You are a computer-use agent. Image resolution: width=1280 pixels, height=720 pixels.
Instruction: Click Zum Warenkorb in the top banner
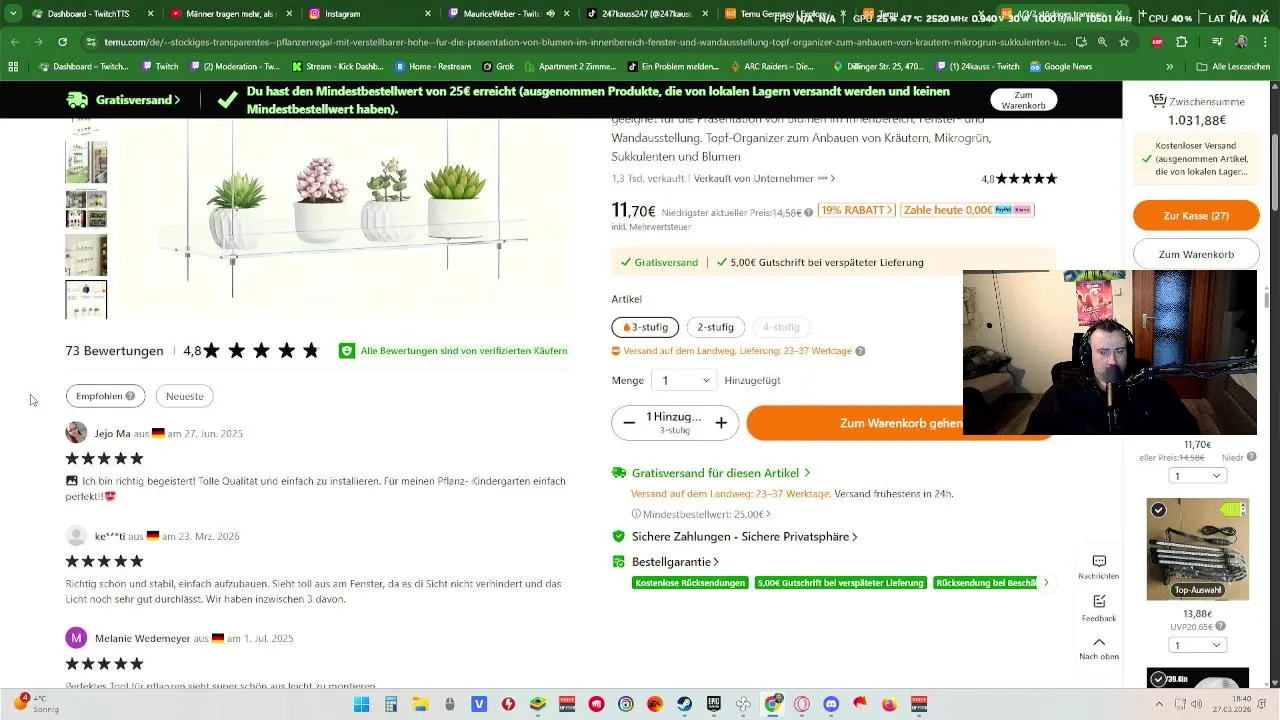(1023, 100)
